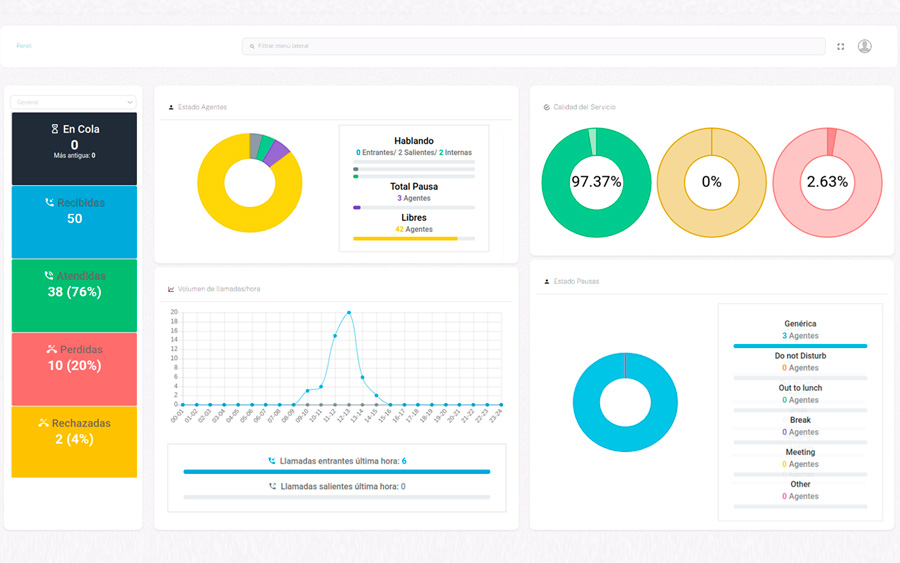Click the Calidad del Servicio title
The height and width of the screenshot is (563, 900).
(x=584, y=107)
